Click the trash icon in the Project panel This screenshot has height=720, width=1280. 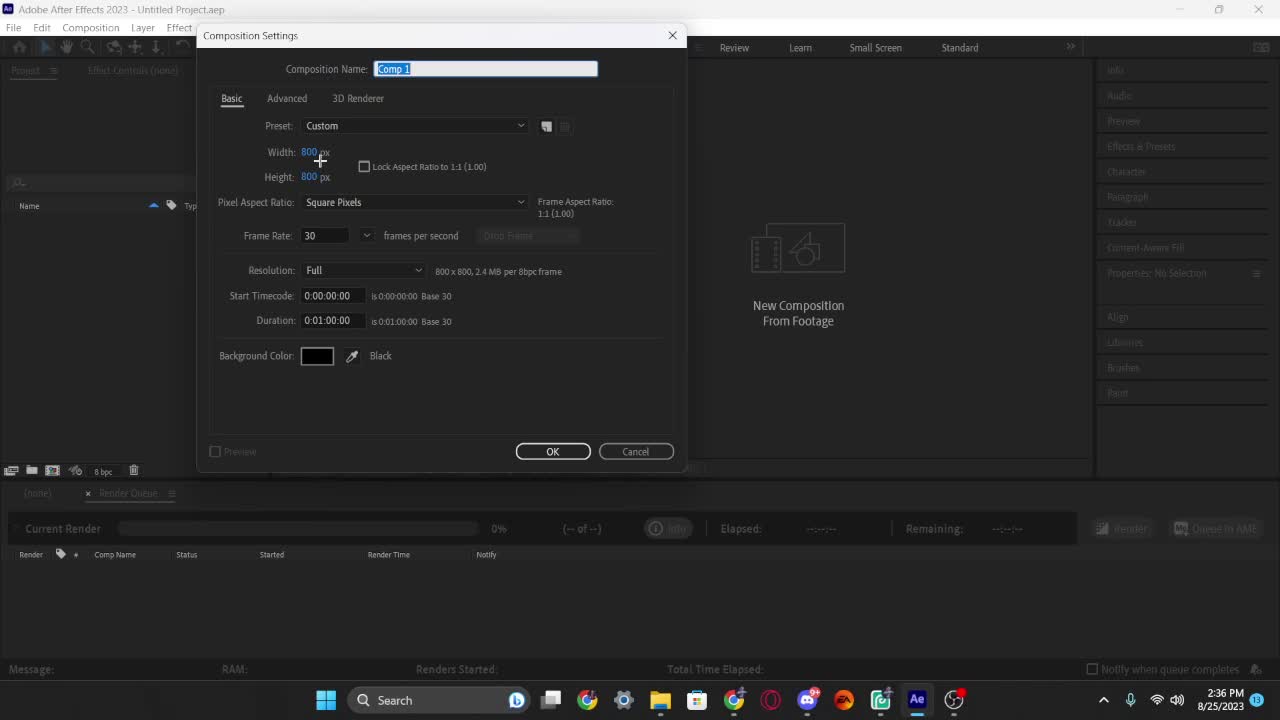coord(133,470)
